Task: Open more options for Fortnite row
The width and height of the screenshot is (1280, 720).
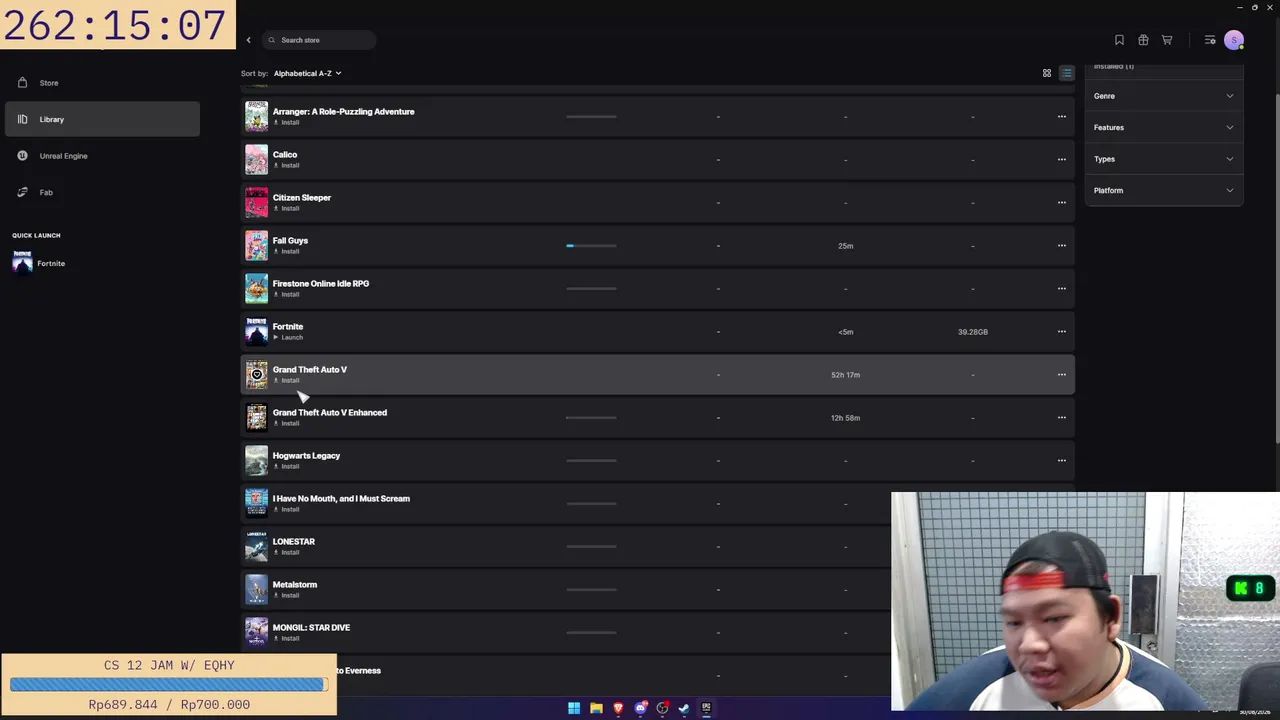Action: 1062,331
